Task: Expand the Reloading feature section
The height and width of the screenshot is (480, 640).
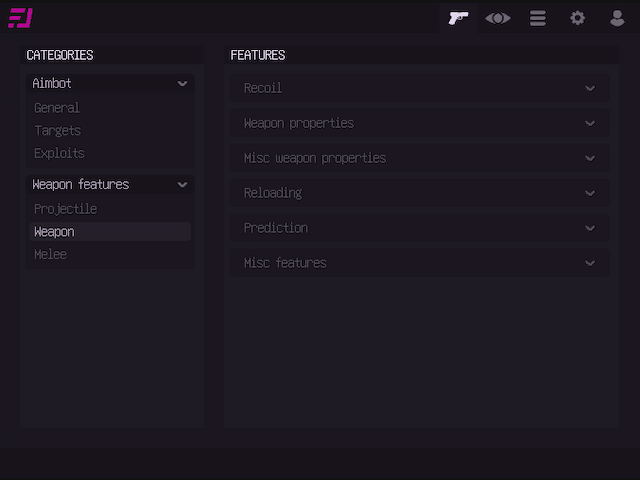Action: [x=590, y=193]
